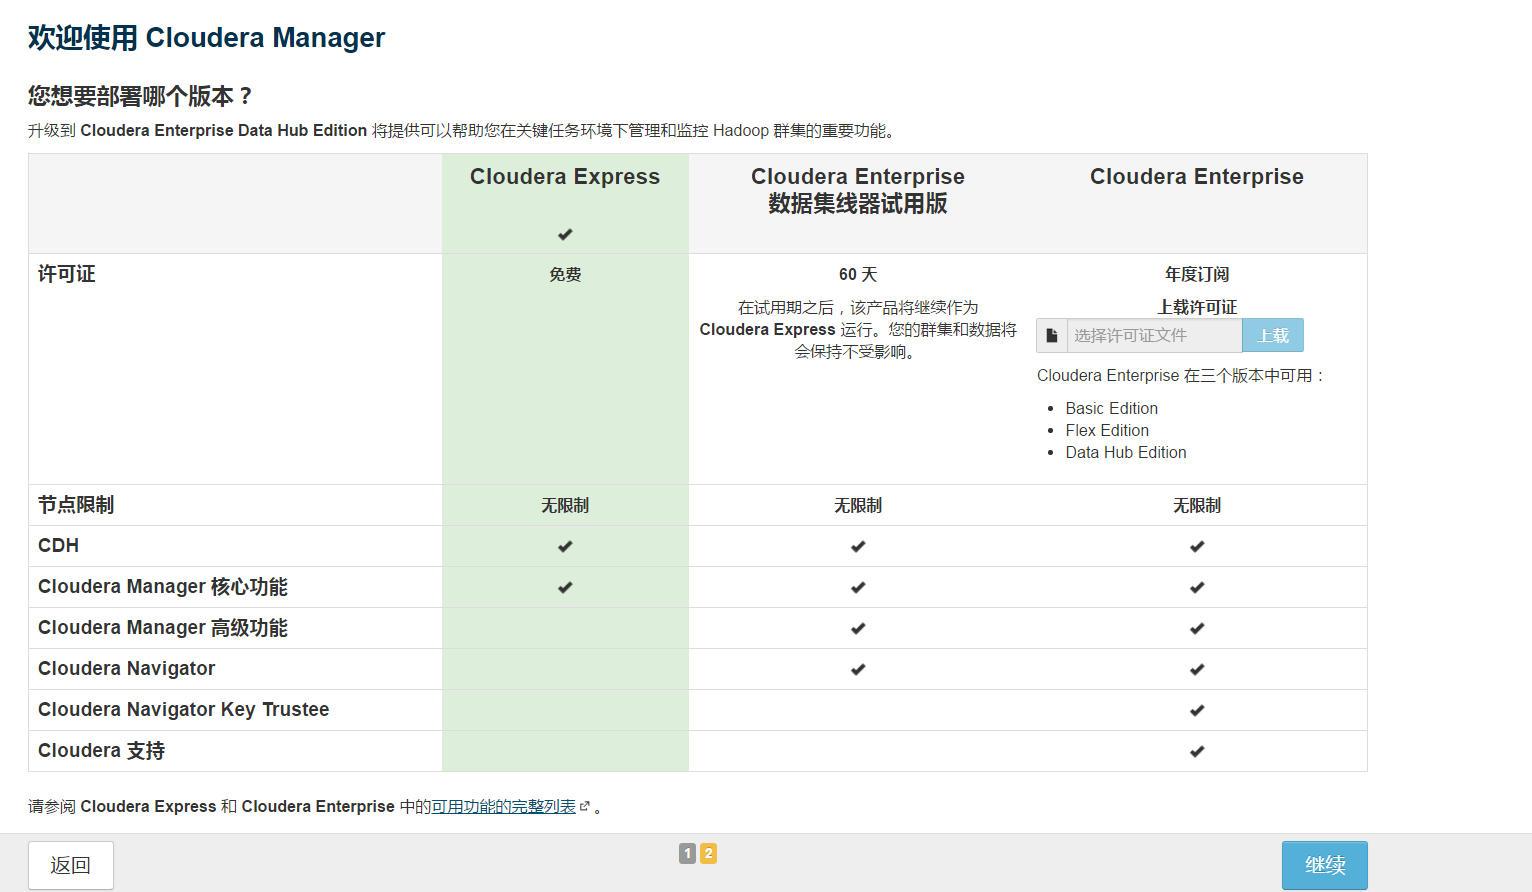Click the Flex Edition list item
Viewport: 1532px width, 892px height.
point(1107,430)
